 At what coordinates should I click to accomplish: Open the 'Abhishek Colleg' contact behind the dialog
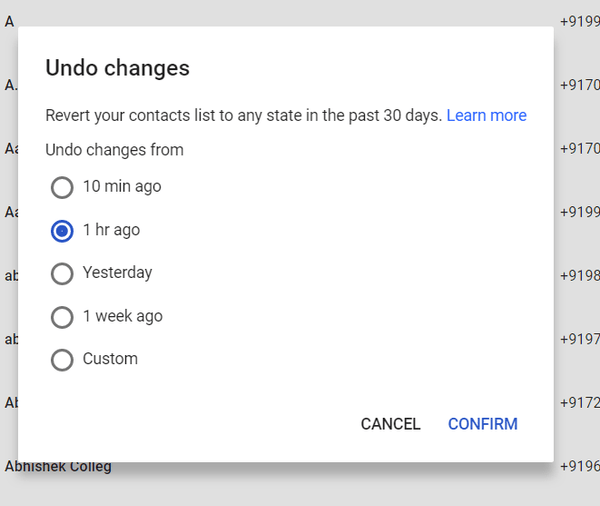[58, 466]
